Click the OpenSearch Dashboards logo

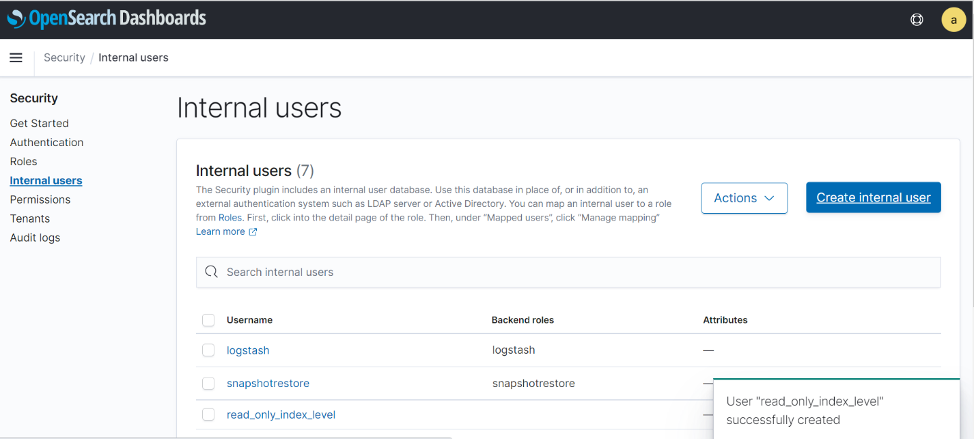(106, 19)
